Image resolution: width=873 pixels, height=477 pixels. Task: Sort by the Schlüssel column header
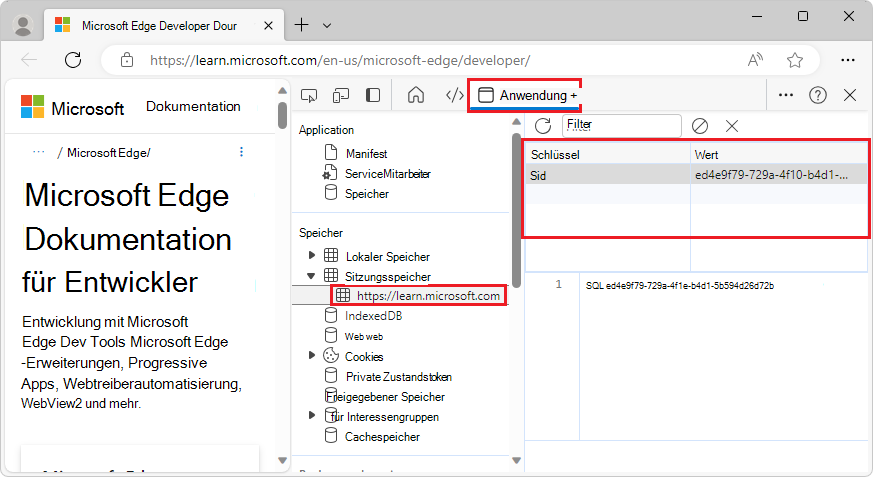coord(607,154)
